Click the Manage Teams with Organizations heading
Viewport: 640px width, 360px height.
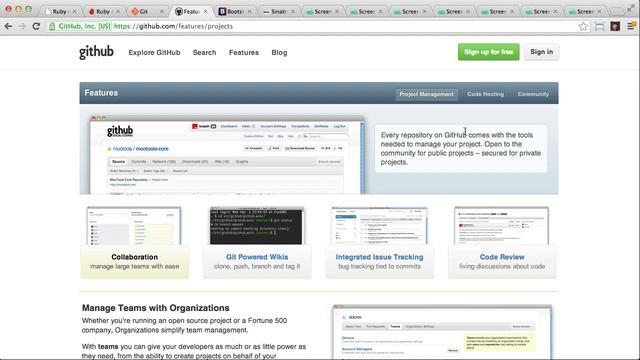[156, 308]
